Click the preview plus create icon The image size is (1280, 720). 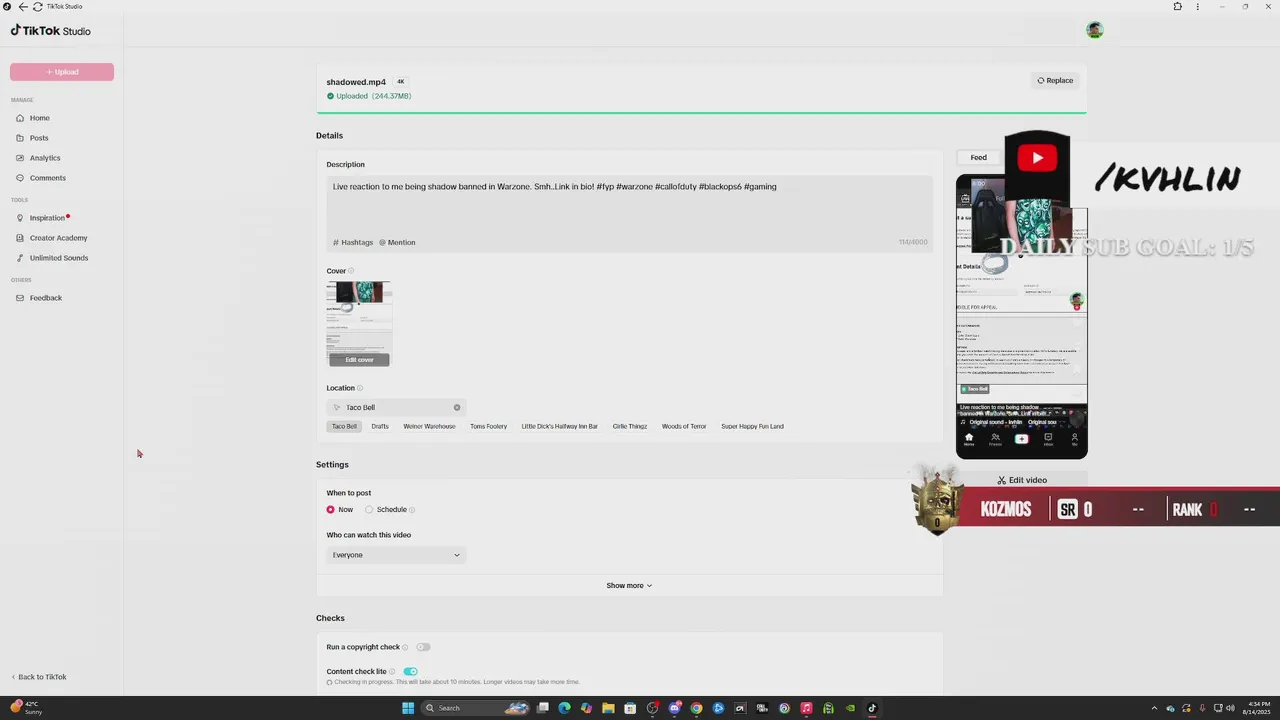pyautogui.click(x=1021, y=439)
